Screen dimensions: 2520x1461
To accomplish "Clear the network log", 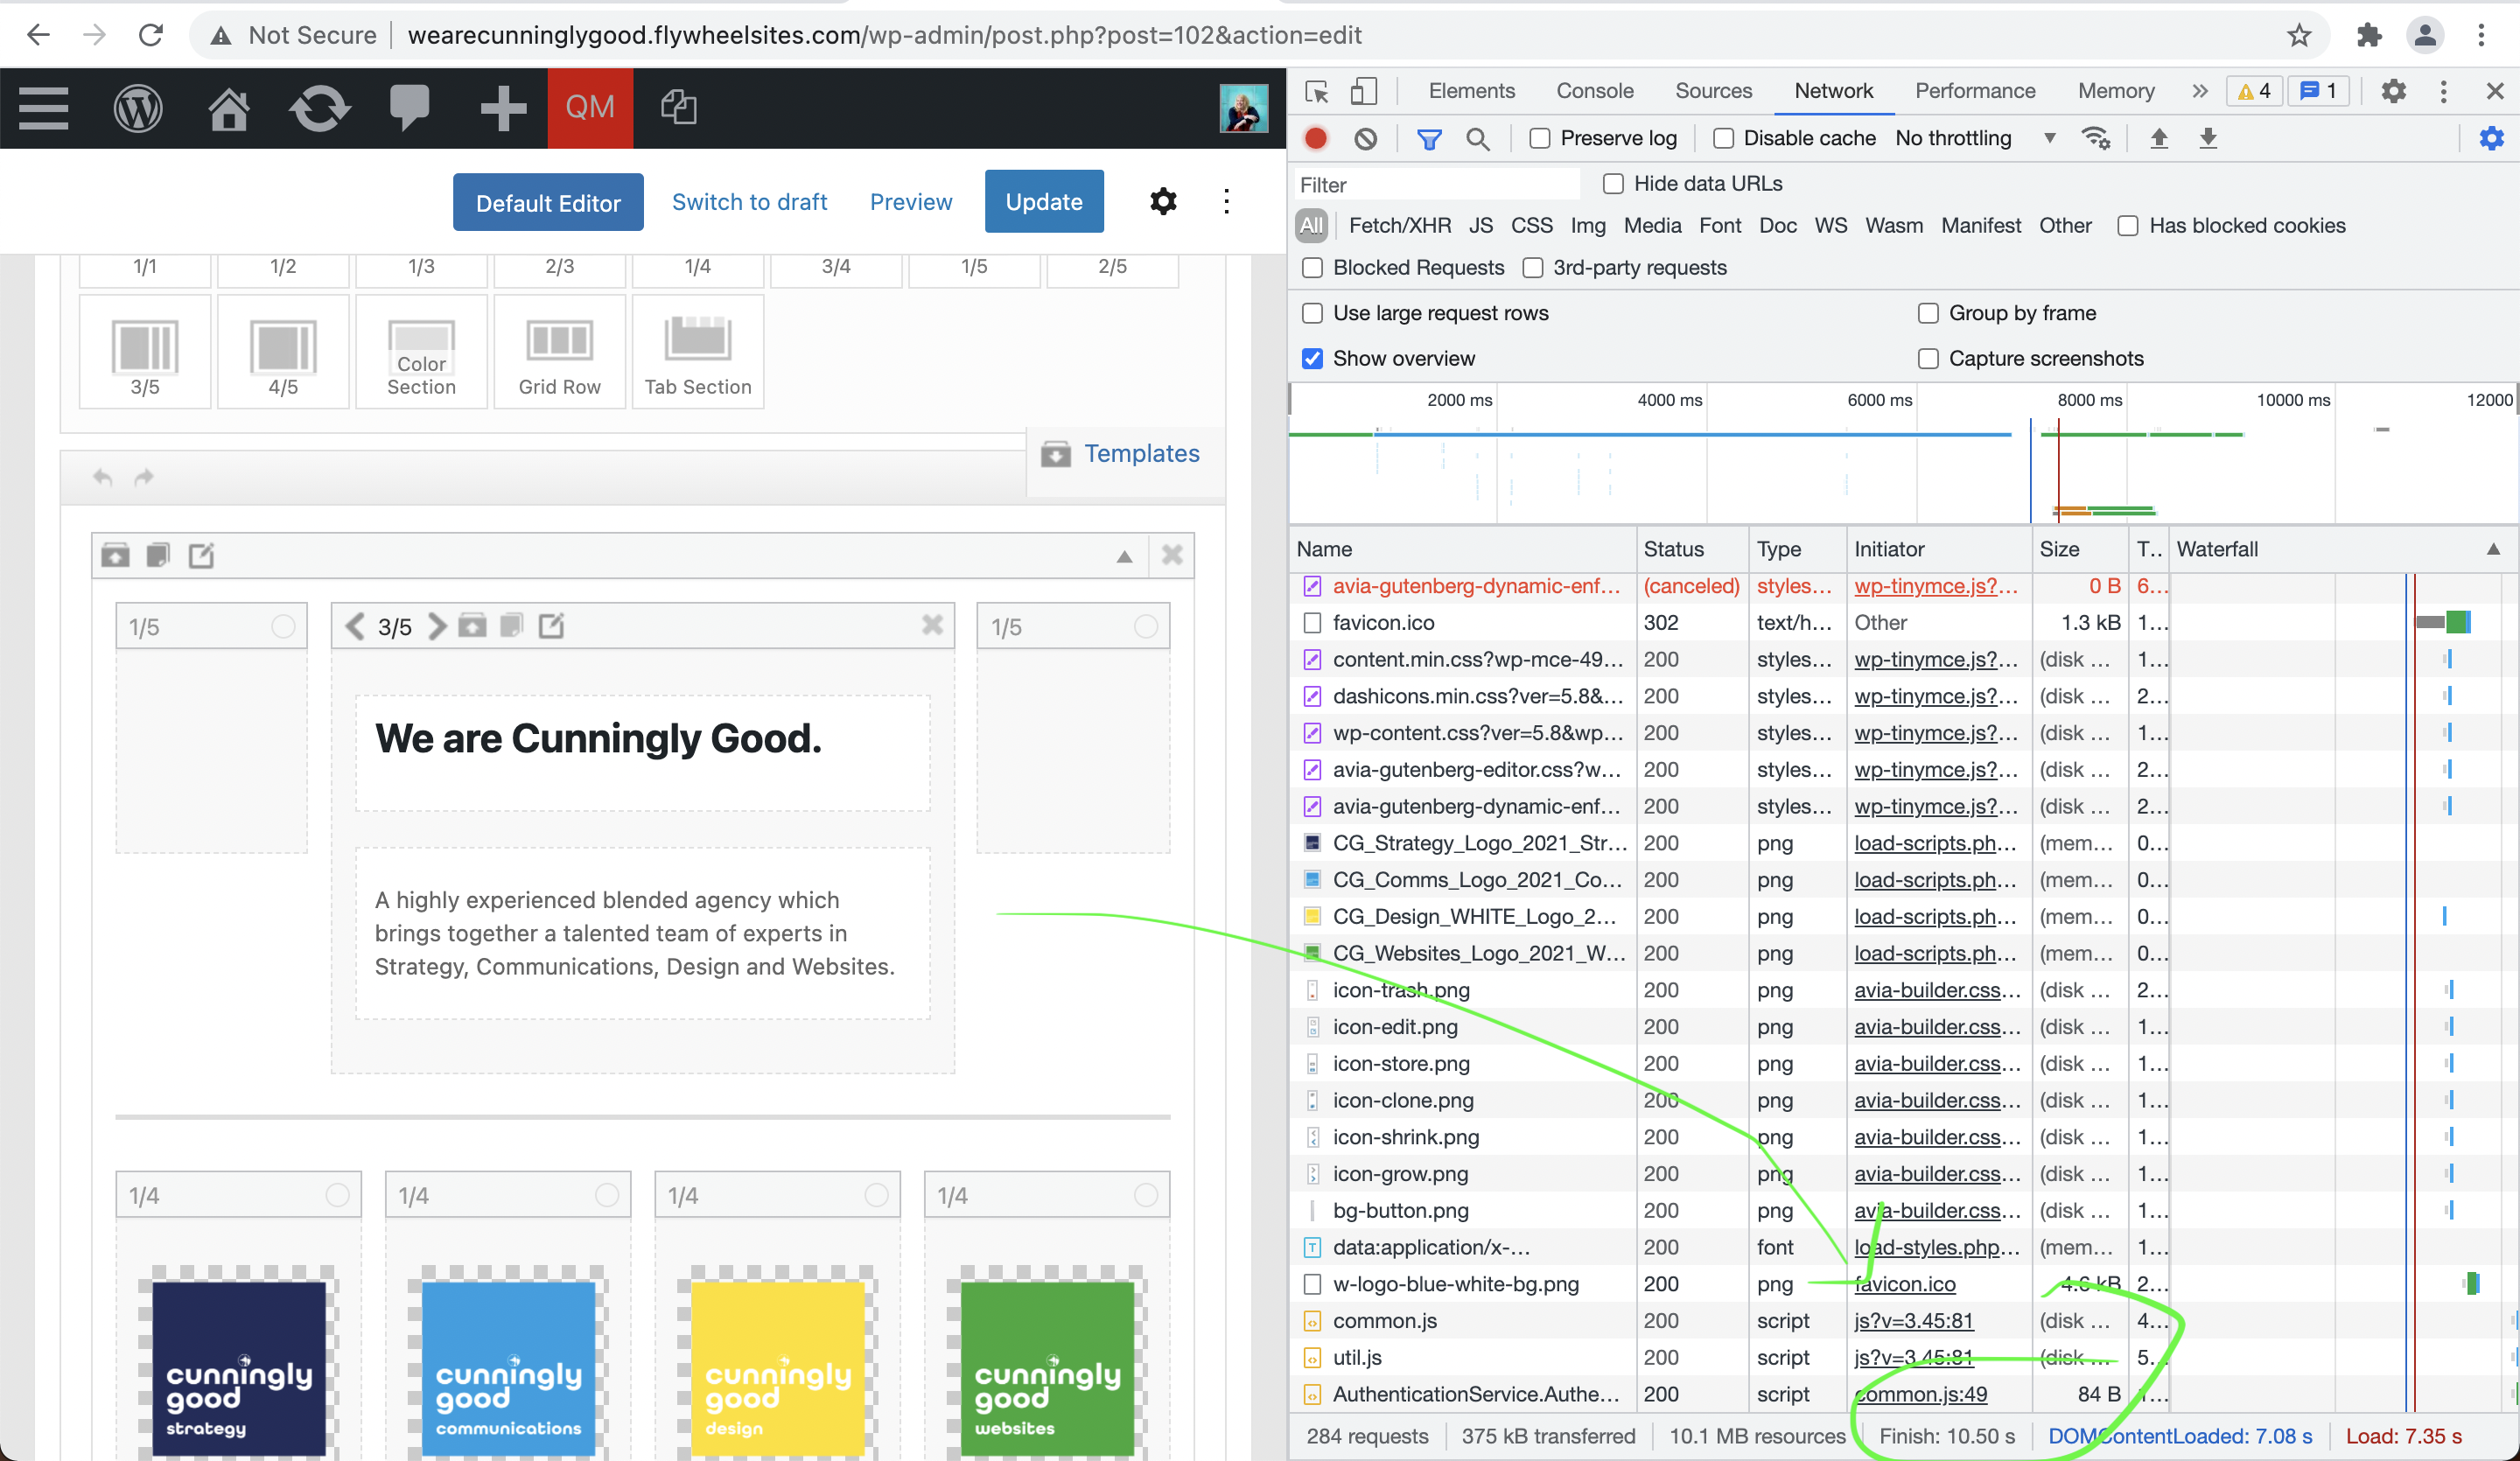I will click(x=1365, y=138).
